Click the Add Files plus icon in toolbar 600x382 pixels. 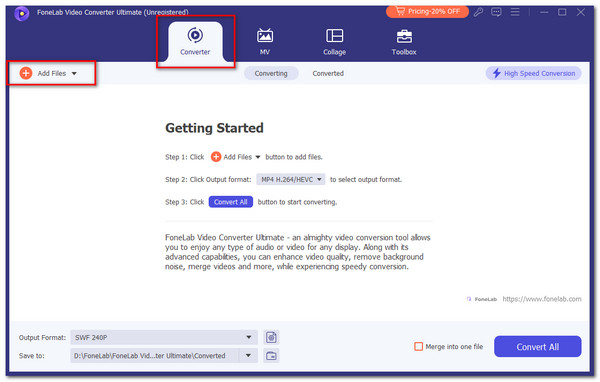click(26, 73)
